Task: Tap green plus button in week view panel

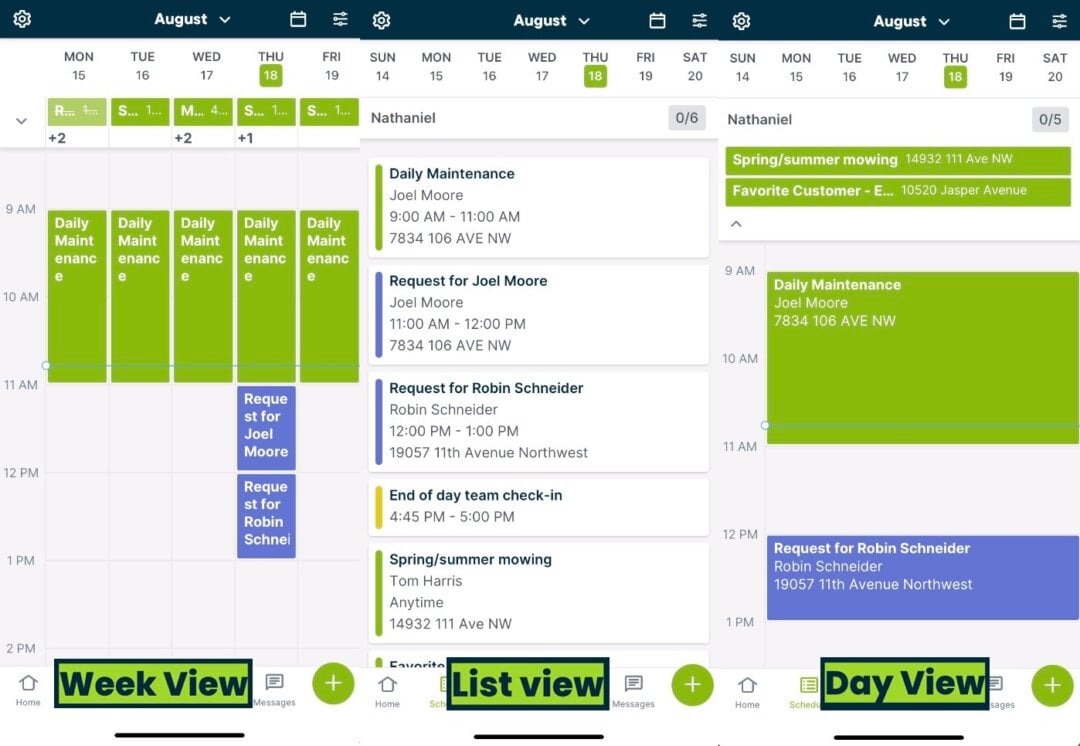Action: point(333,684)
